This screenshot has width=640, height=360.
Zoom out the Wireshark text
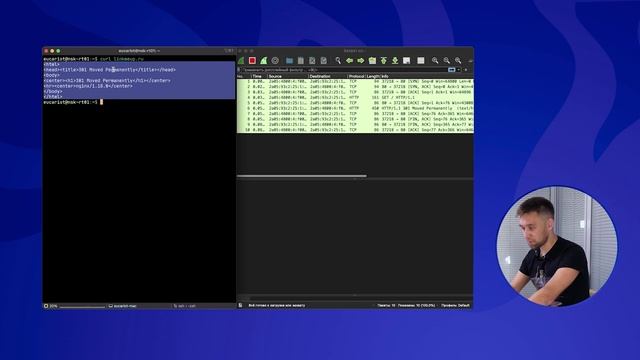click(x=447, y=60)
